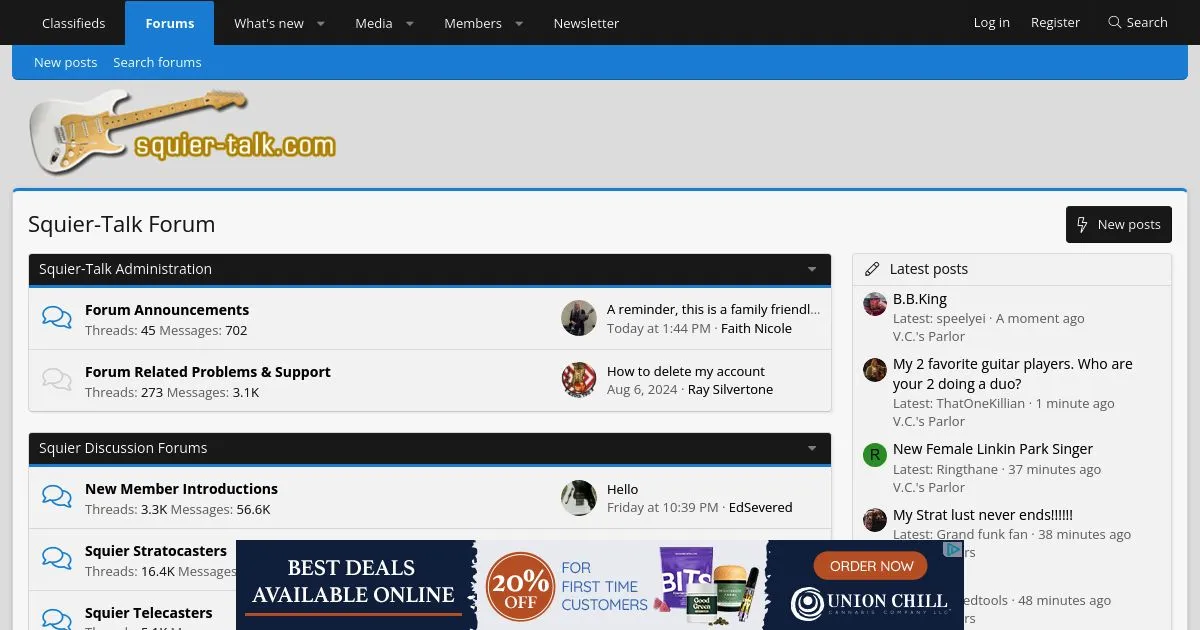Screen dimensions: 1200x630
Task: Click Aug 6, 2024 timestamp
Action: click(x=642, y=389)
